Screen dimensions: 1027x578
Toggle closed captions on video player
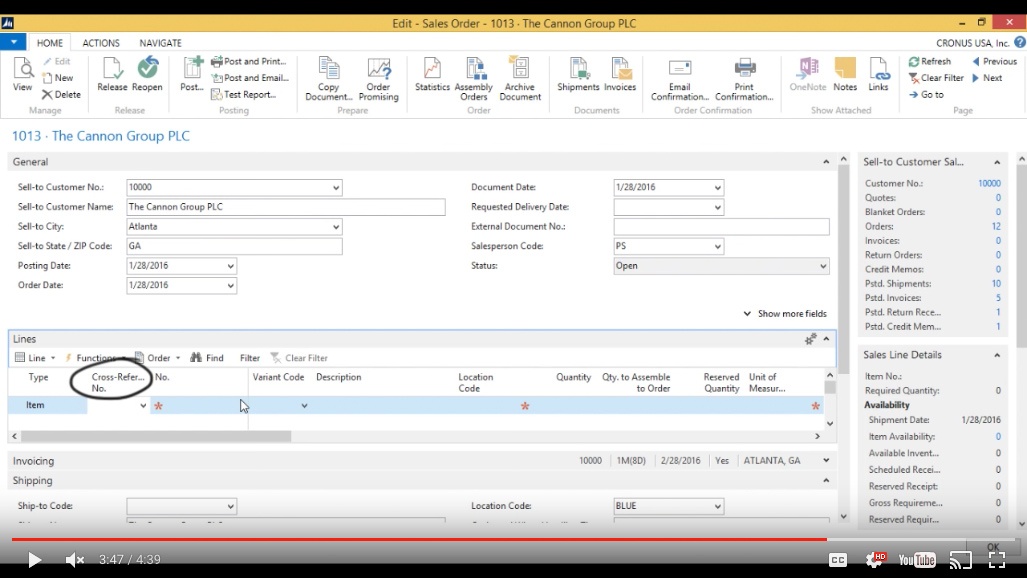point(838,560)
